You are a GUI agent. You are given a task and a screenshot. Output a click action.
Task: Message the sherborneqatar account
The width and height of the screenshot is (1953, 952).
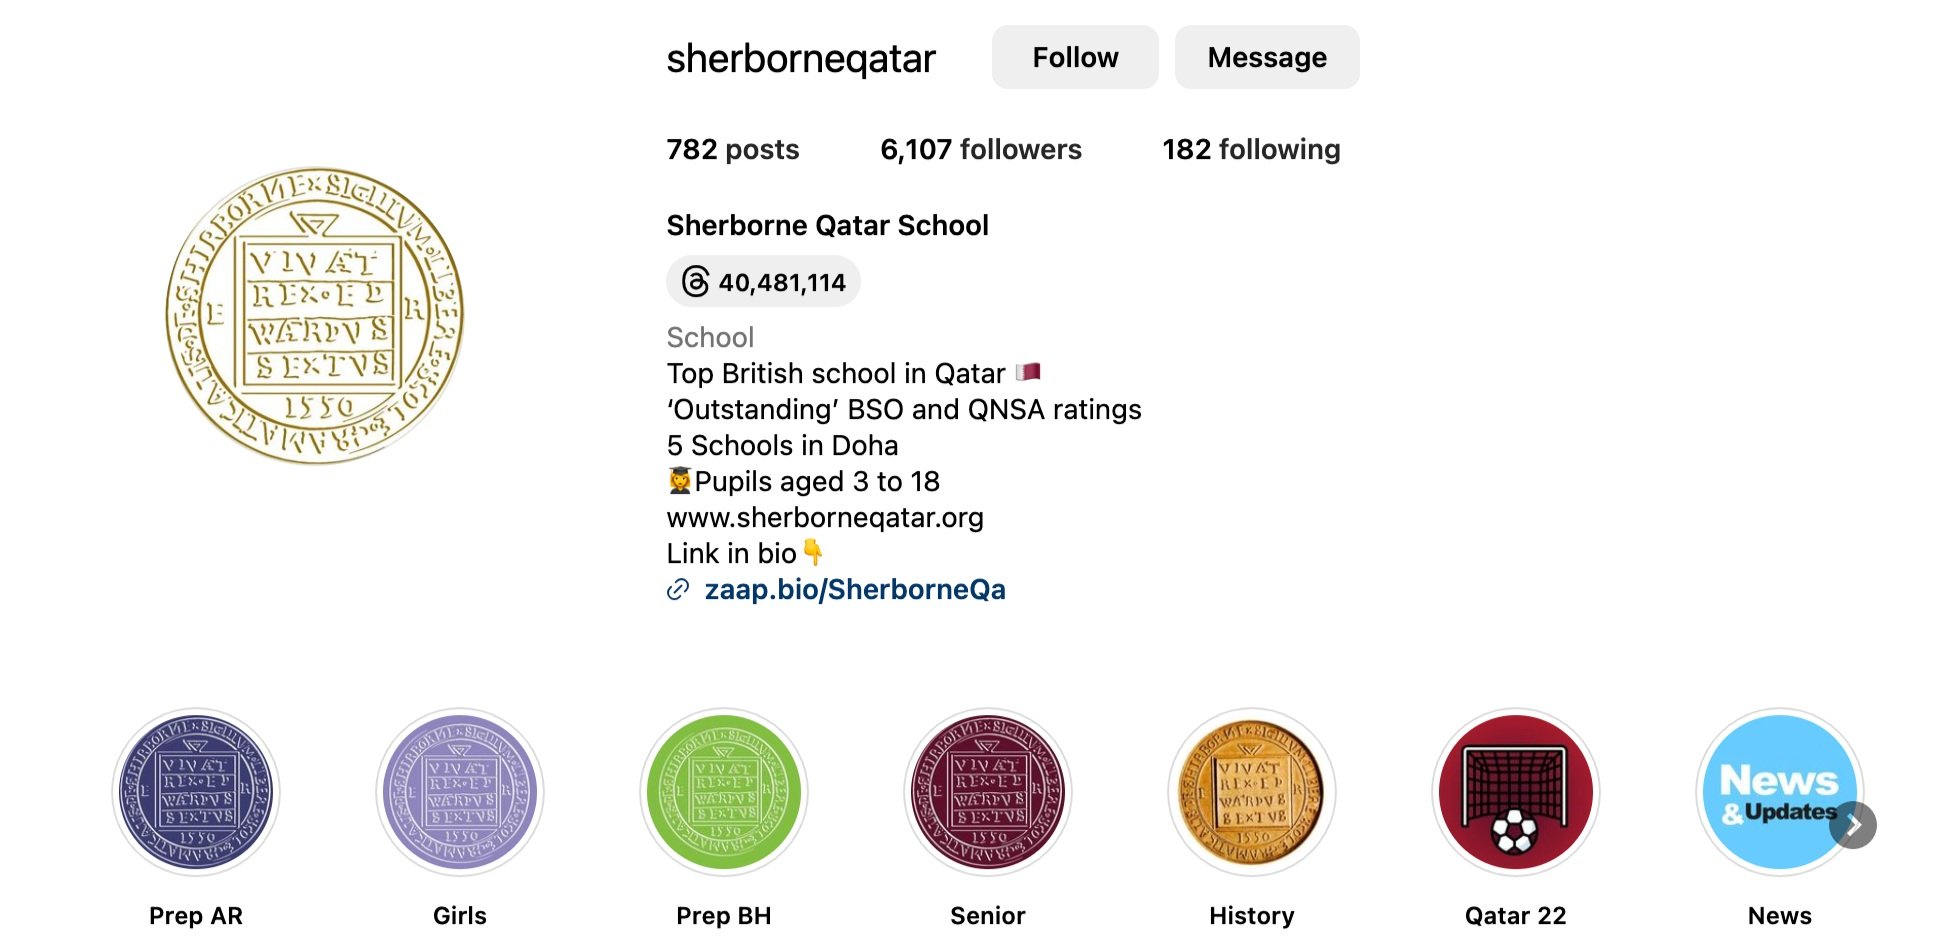(1267, 58)
